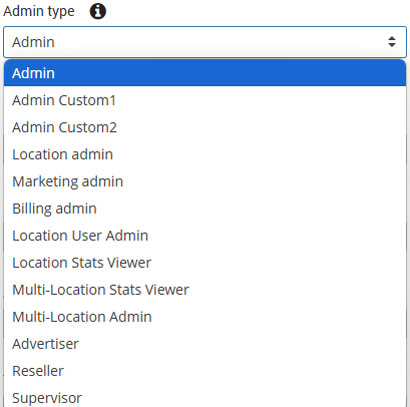410x407 pixels.
Task: Pick Billing admin from dropdown
Action: 205,208
